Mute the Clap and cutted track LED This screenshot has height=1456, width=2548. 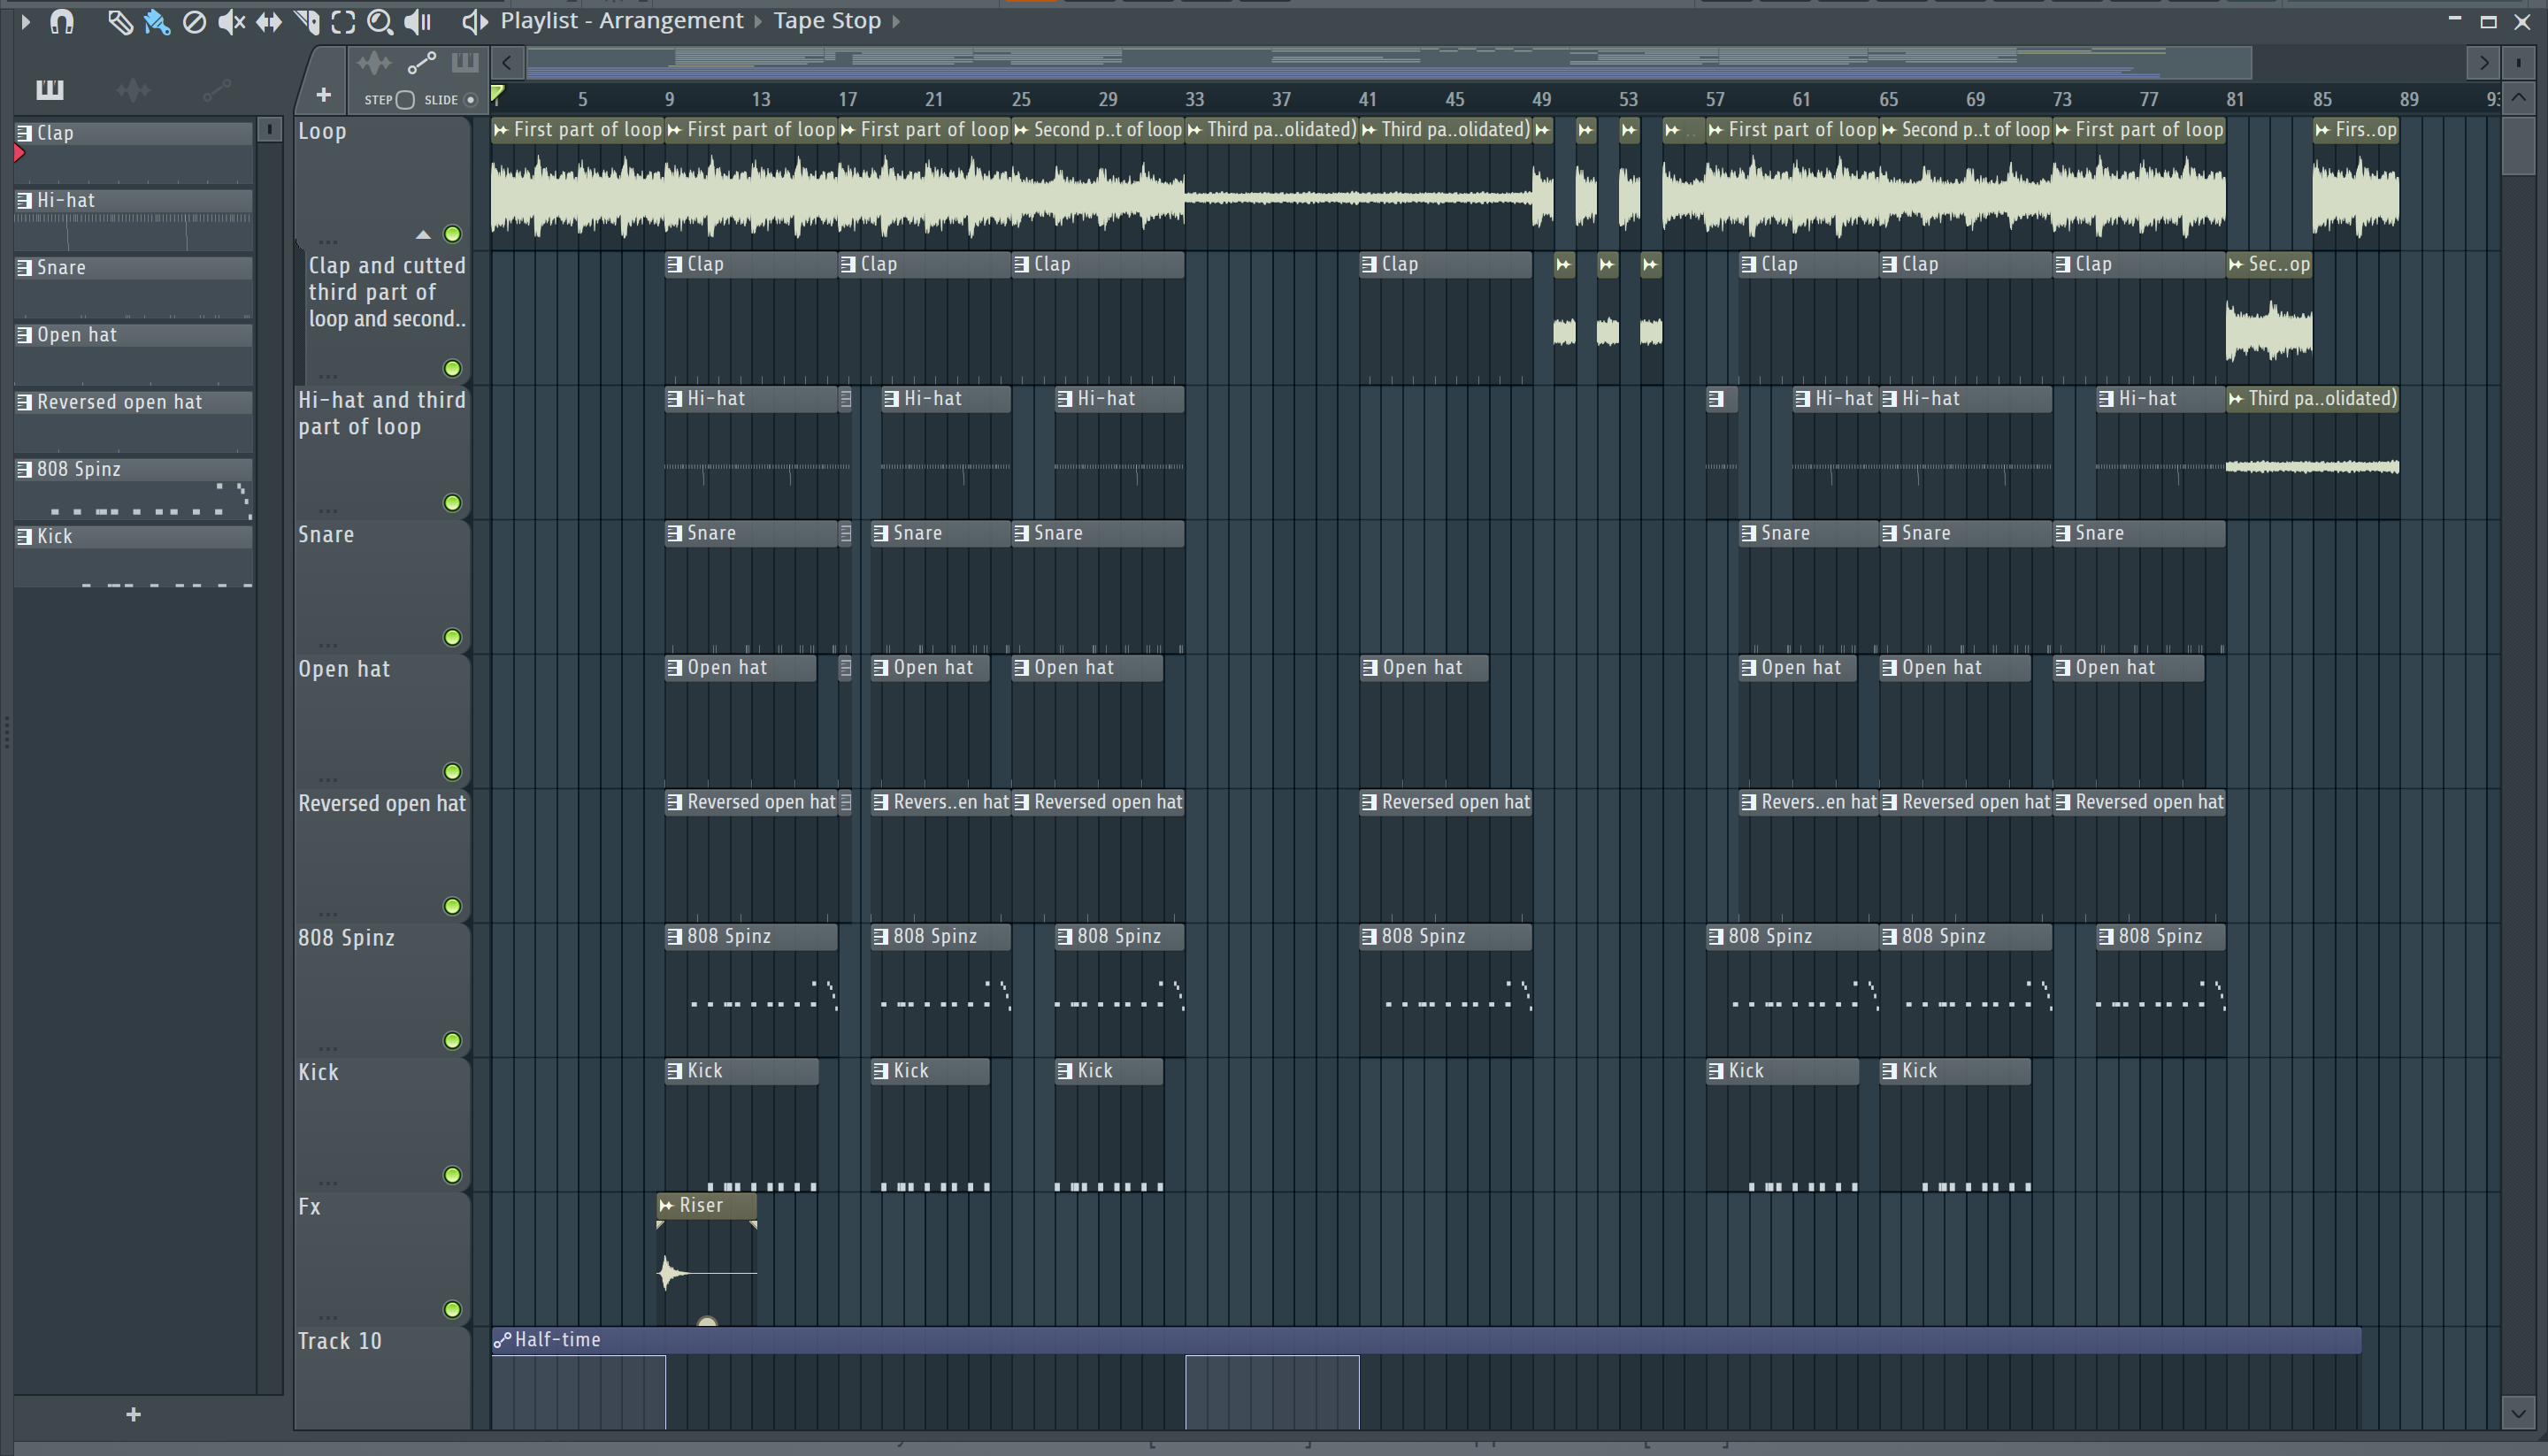tap(452, 368)
